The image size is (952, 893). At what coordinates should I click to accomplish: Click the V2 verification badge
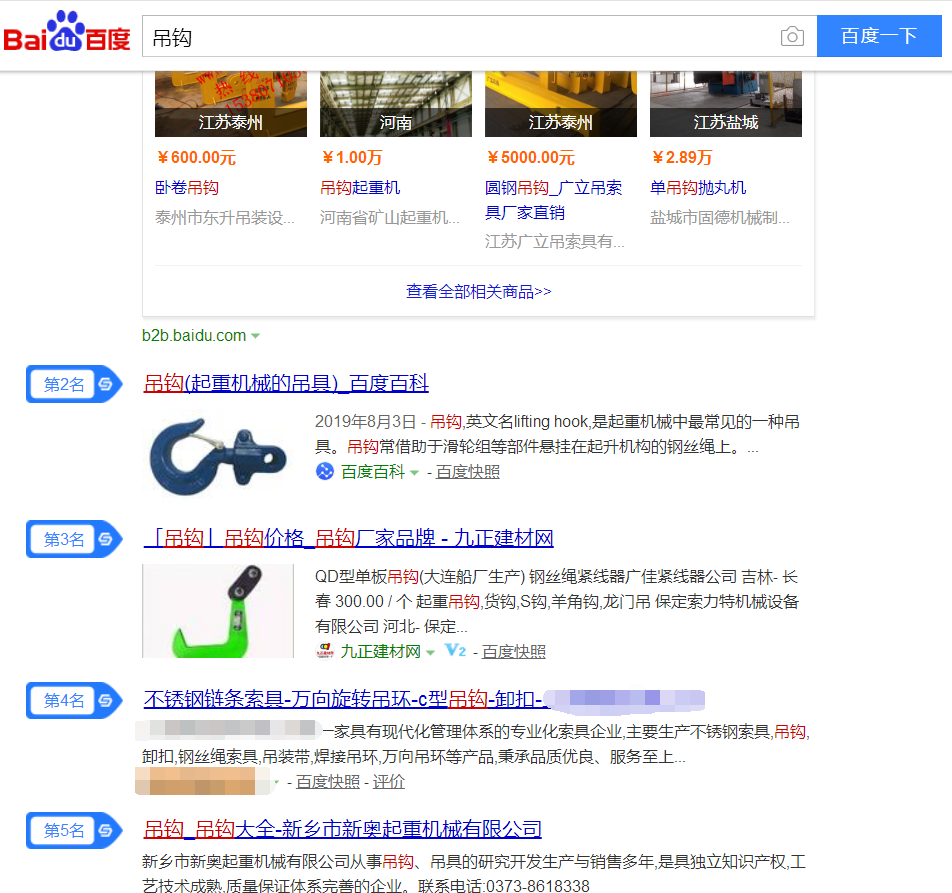(455, 651)
